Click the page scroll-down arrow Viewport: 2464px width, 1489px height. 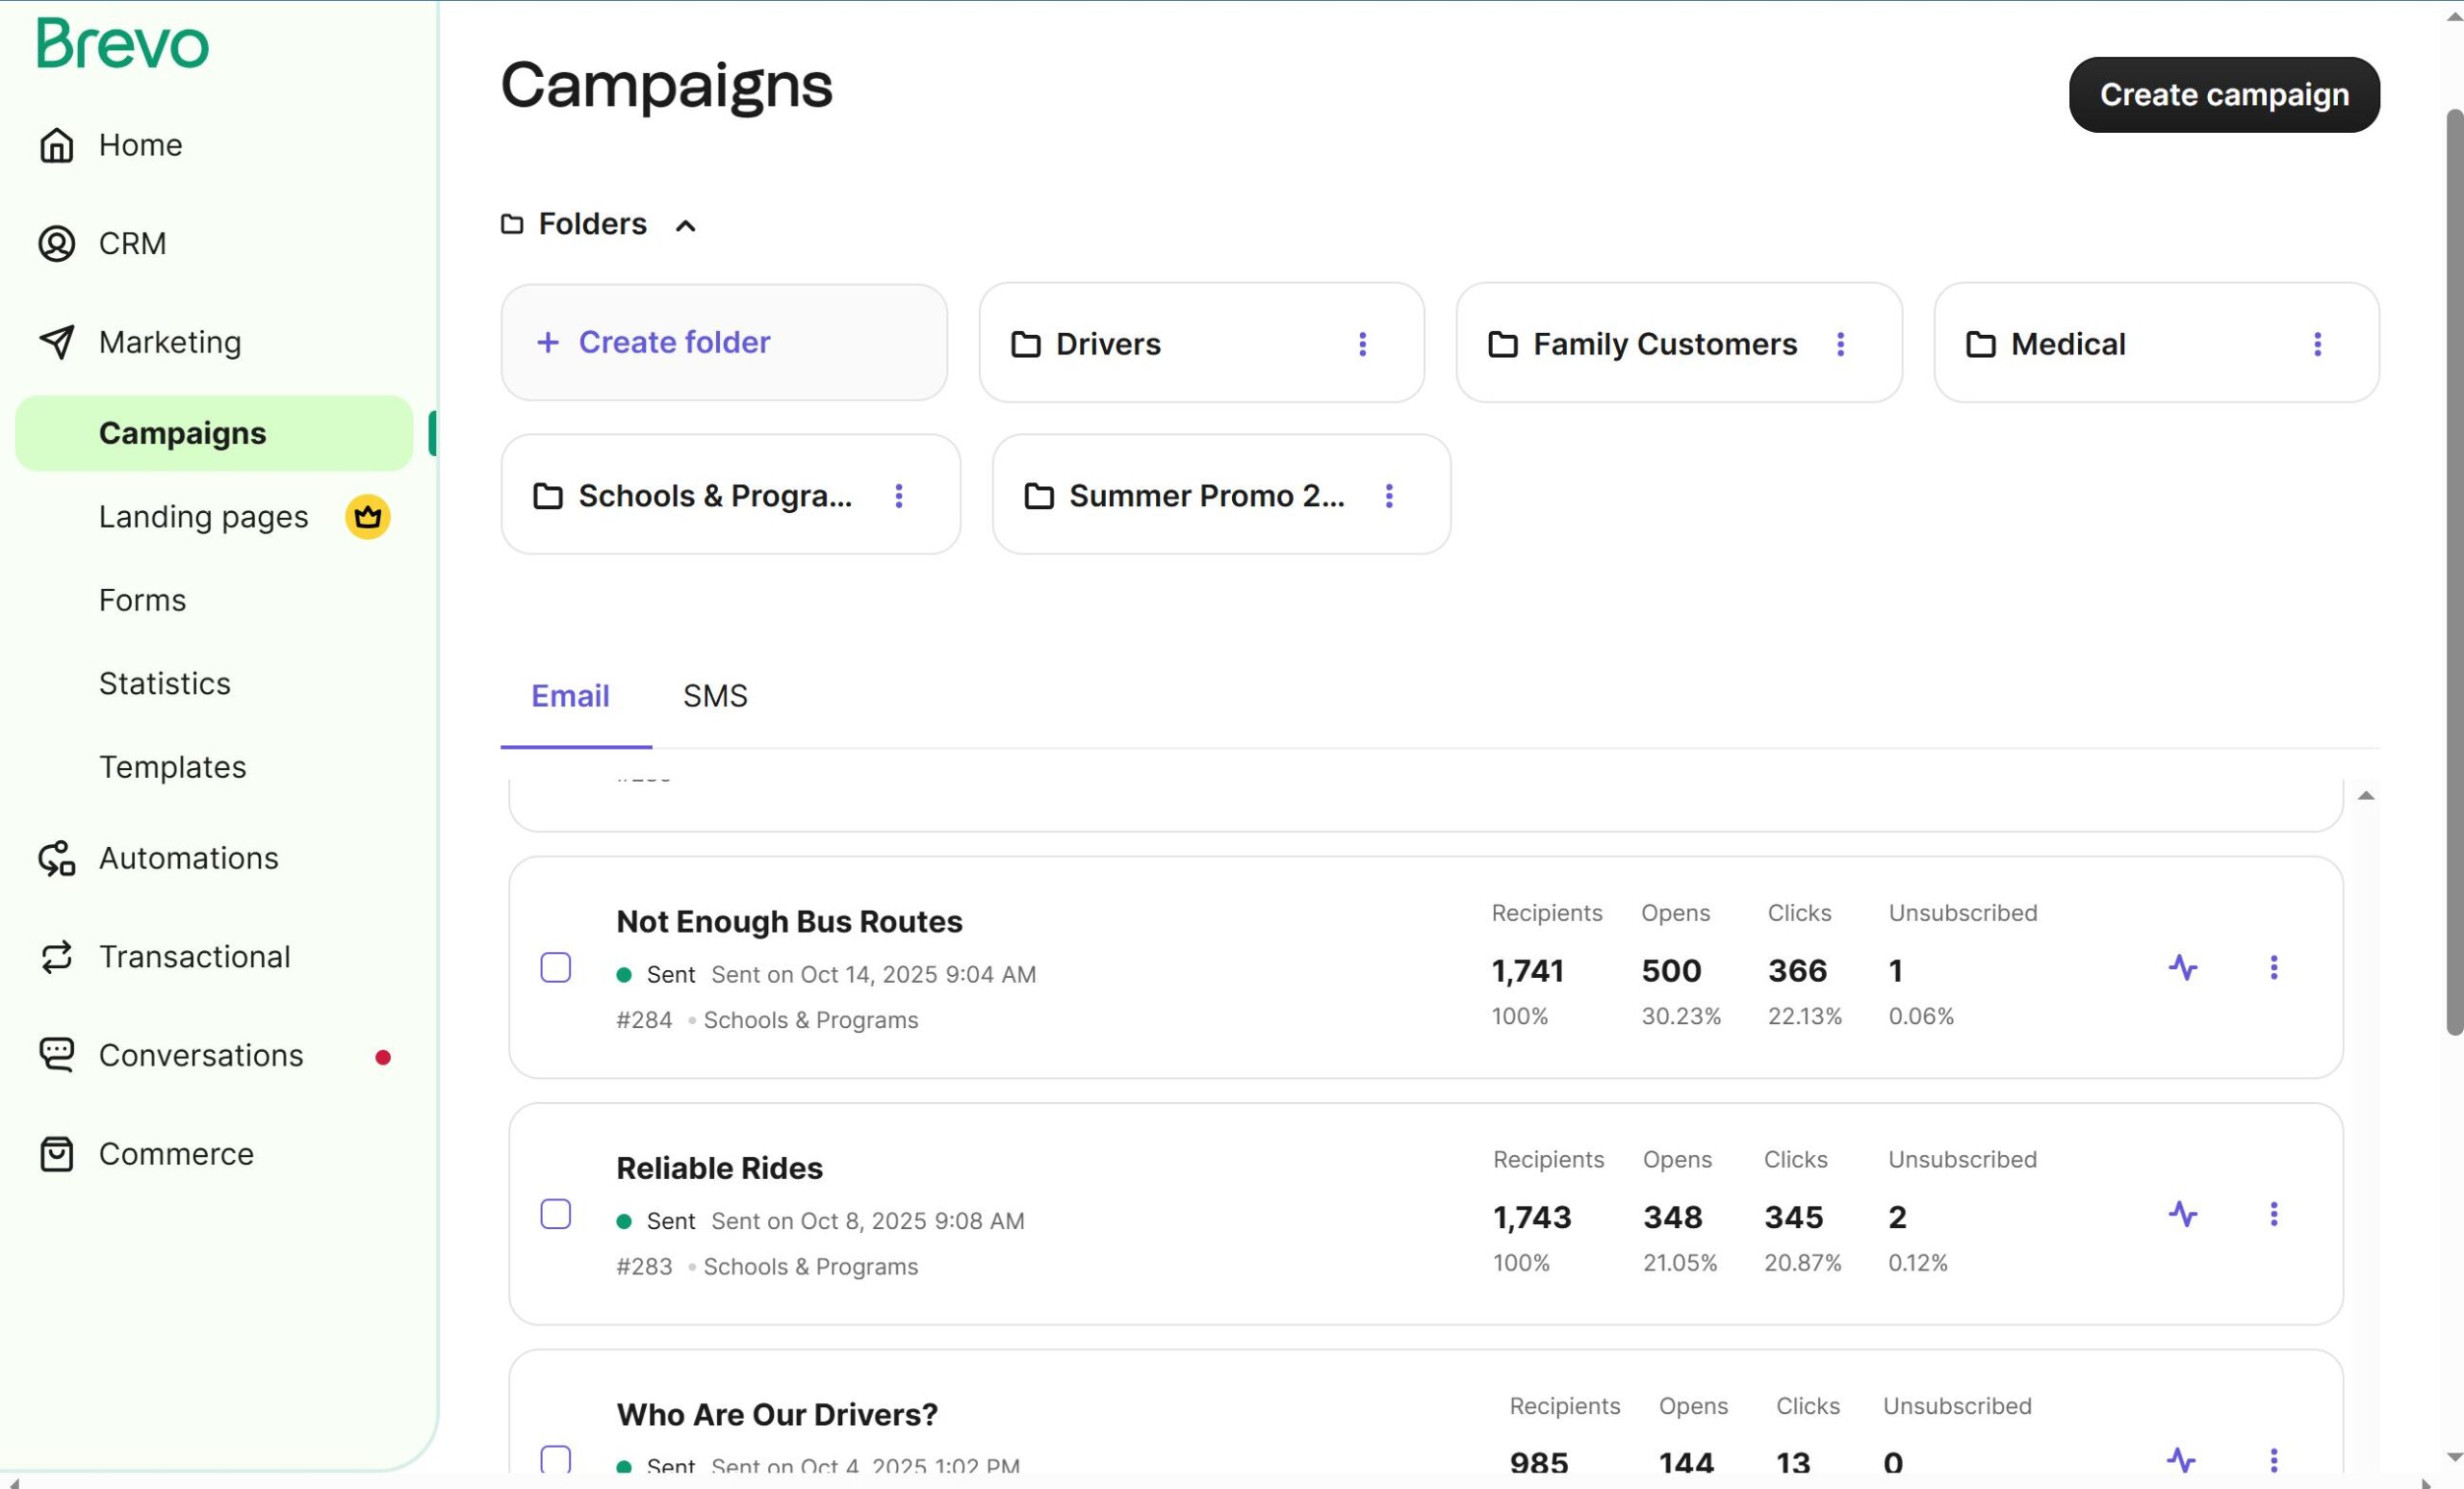point(2455,1456)
